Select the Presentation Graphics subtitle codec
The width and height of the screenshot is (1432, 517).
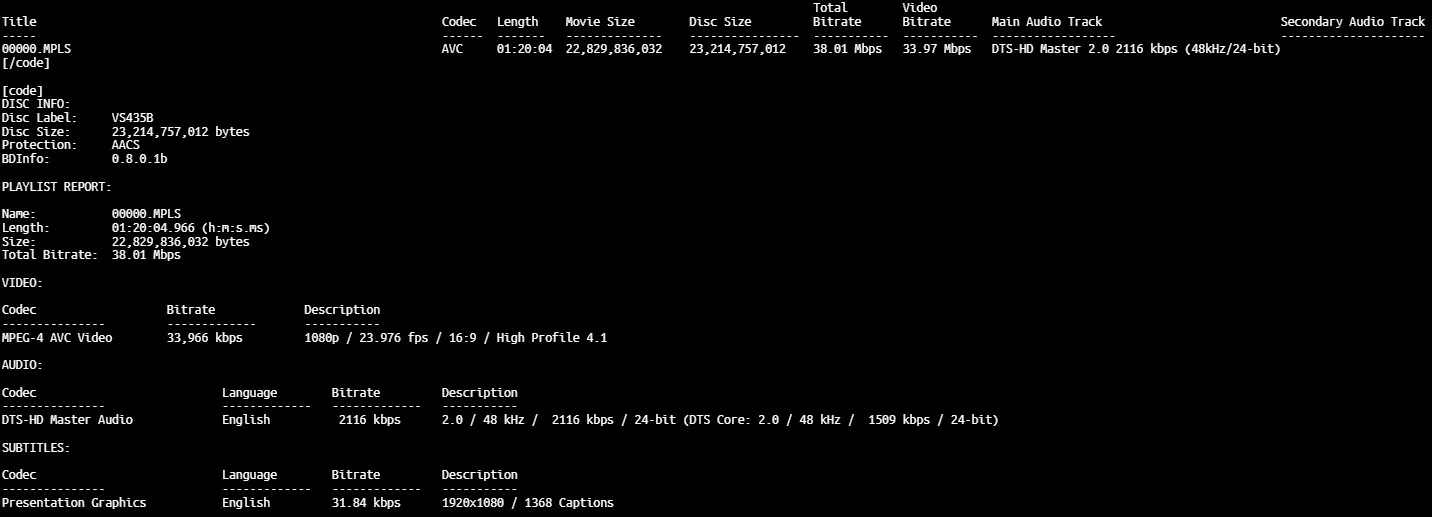74,502
